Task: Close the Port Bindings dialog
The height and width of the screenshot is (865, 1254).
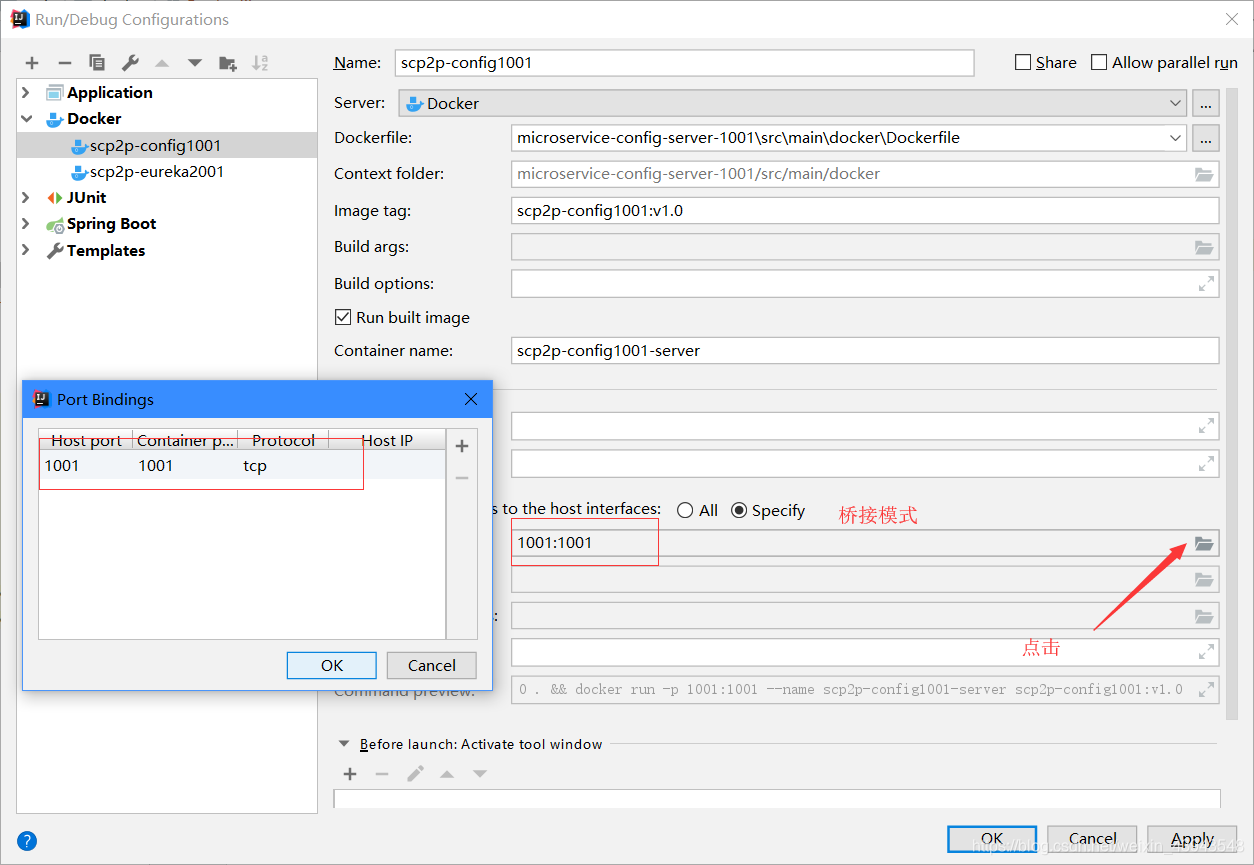Action: [471, 399]
